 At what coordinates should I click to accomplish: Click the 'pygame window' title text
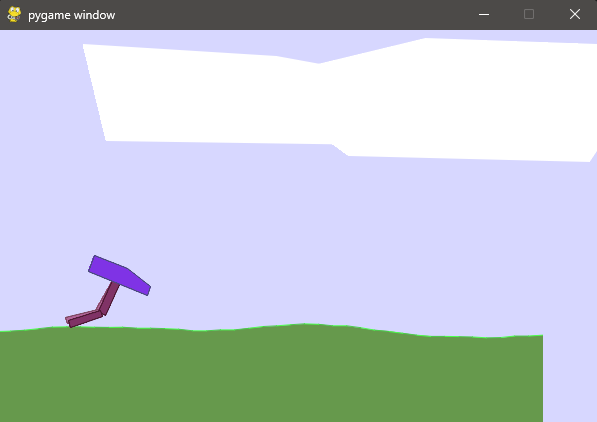(72, 15)
